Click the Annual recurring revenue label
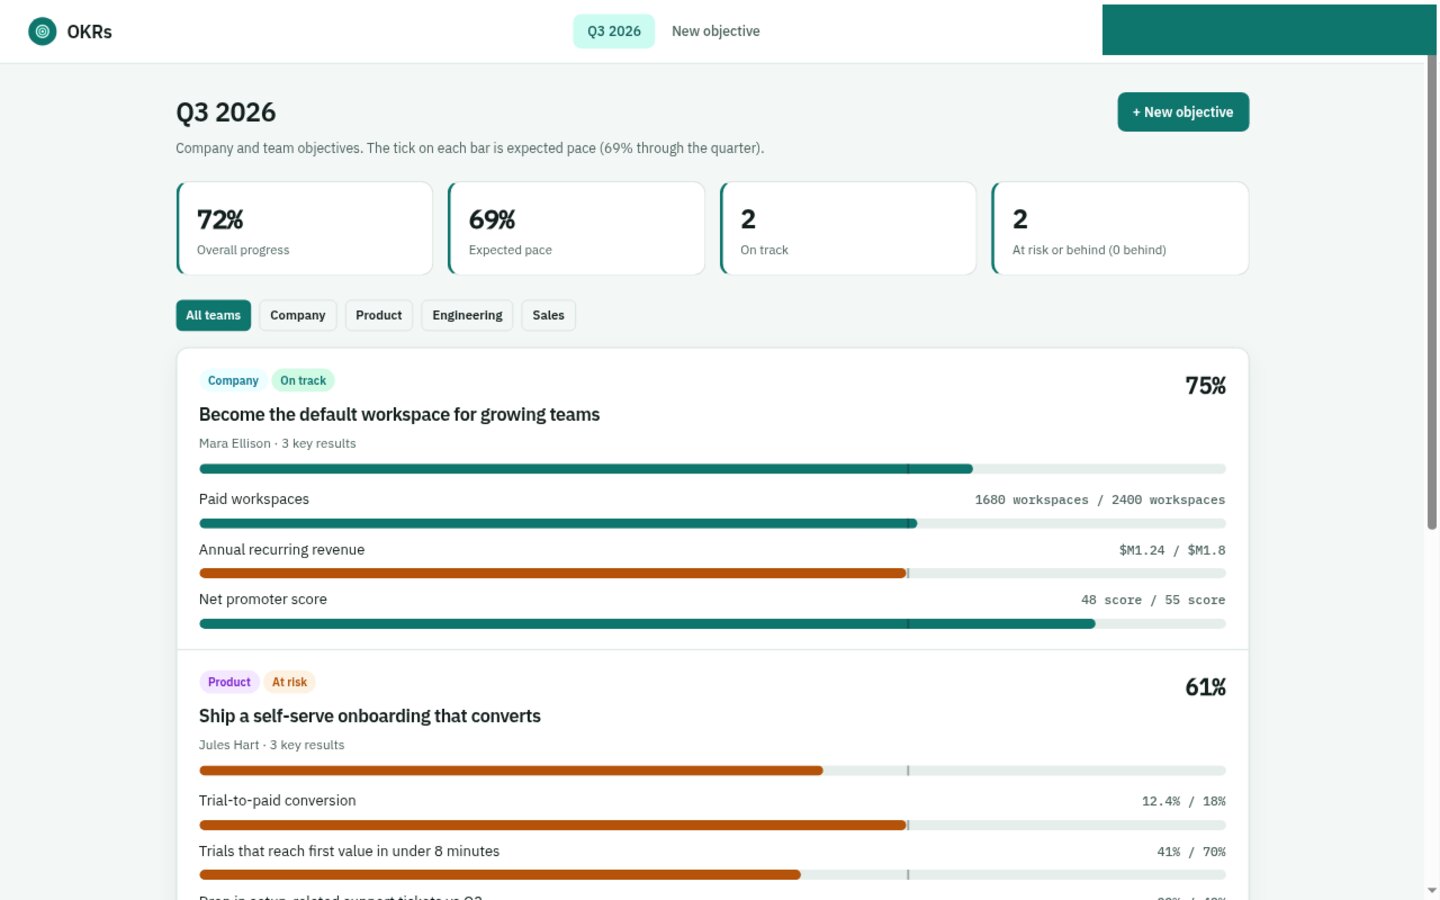Image resolution: width=1440 pixels, height=900 pixels. (x=282, y=550)
